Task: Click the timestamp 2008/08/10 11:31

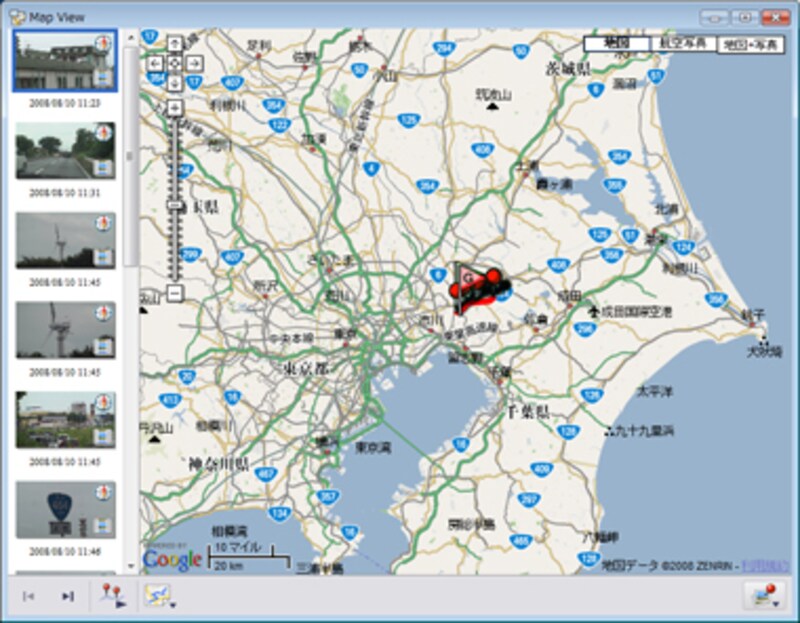Action: pos(65,193)
